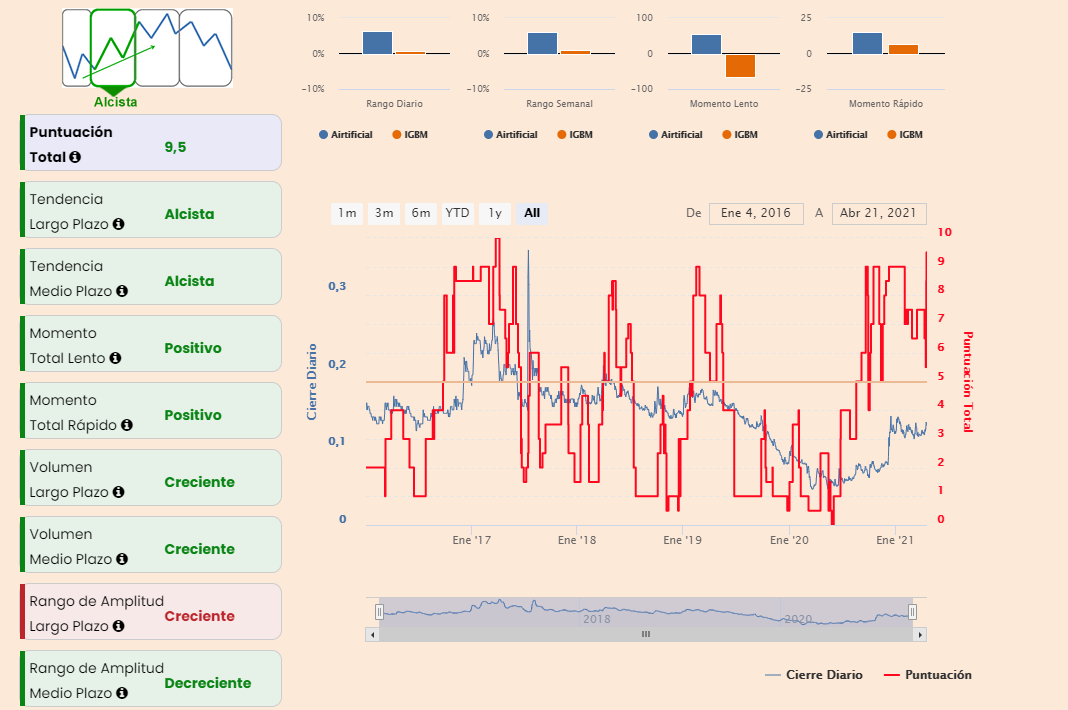Image resolution: width=1068 pixels, height=710 pixels.
Task: Click red Creciente value of Rango de Amplitud
Action: point(200,616)
